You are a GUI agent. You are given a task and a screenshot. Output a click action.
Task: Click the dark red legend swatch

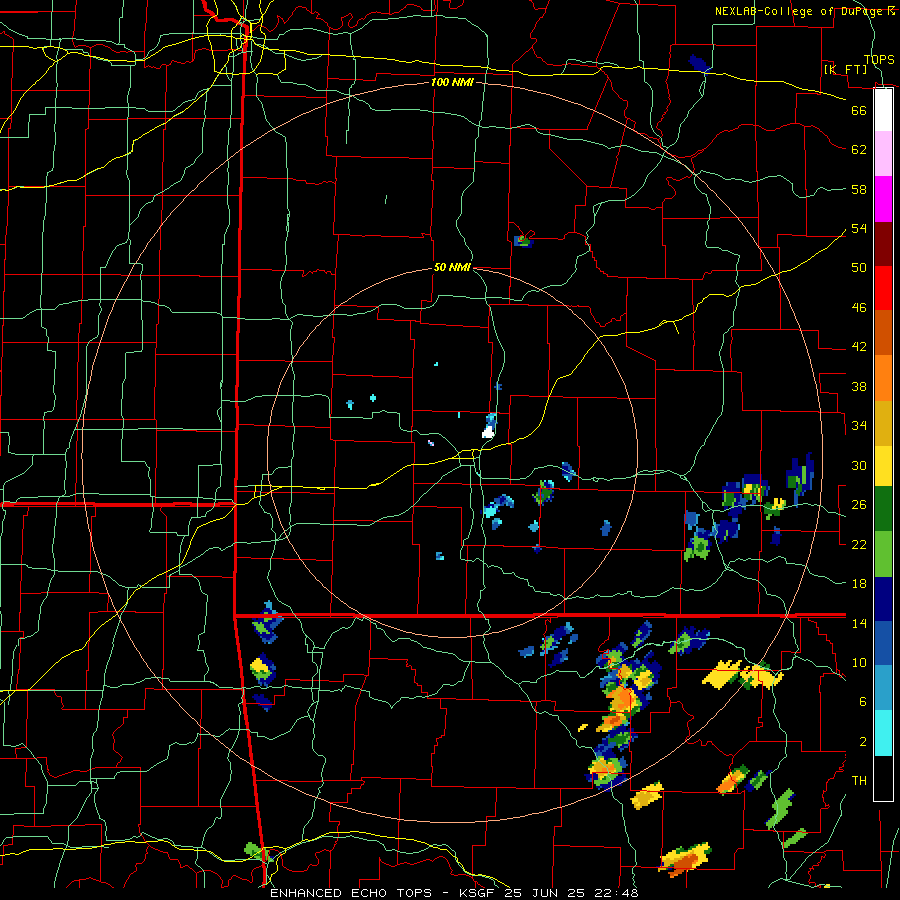click(x=883, y=244)
